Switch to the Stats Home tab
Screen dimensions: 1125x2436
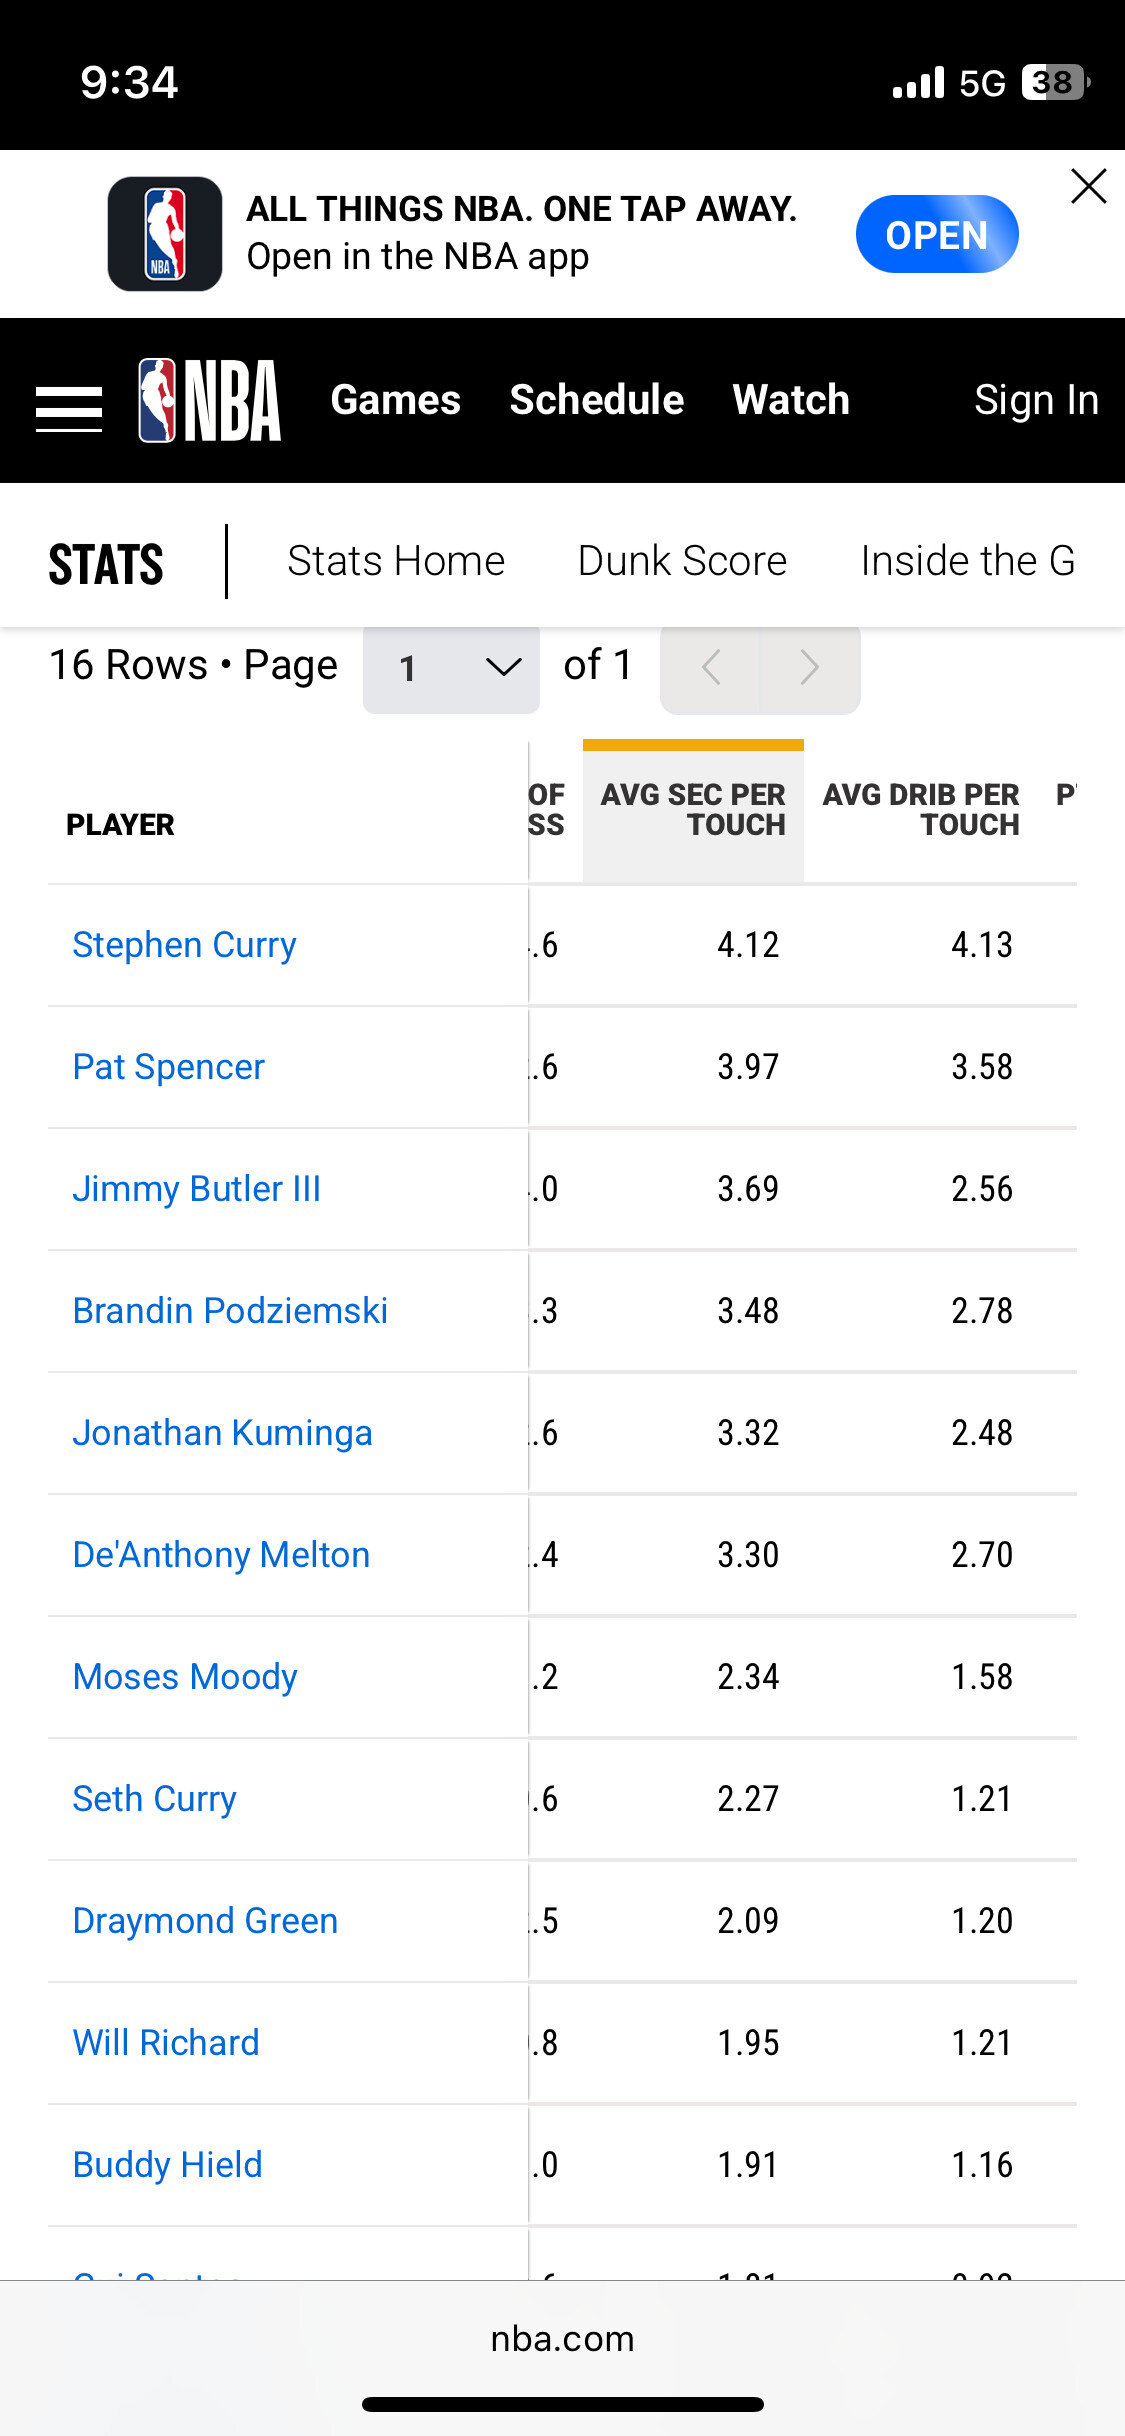pos(396,561)
